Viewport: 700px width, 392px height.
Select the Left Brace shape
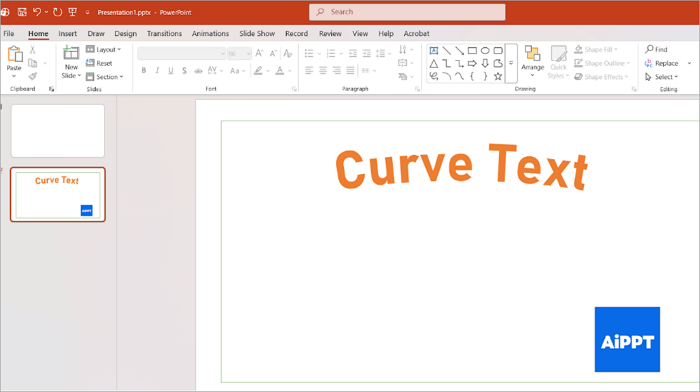pos(472,76)
